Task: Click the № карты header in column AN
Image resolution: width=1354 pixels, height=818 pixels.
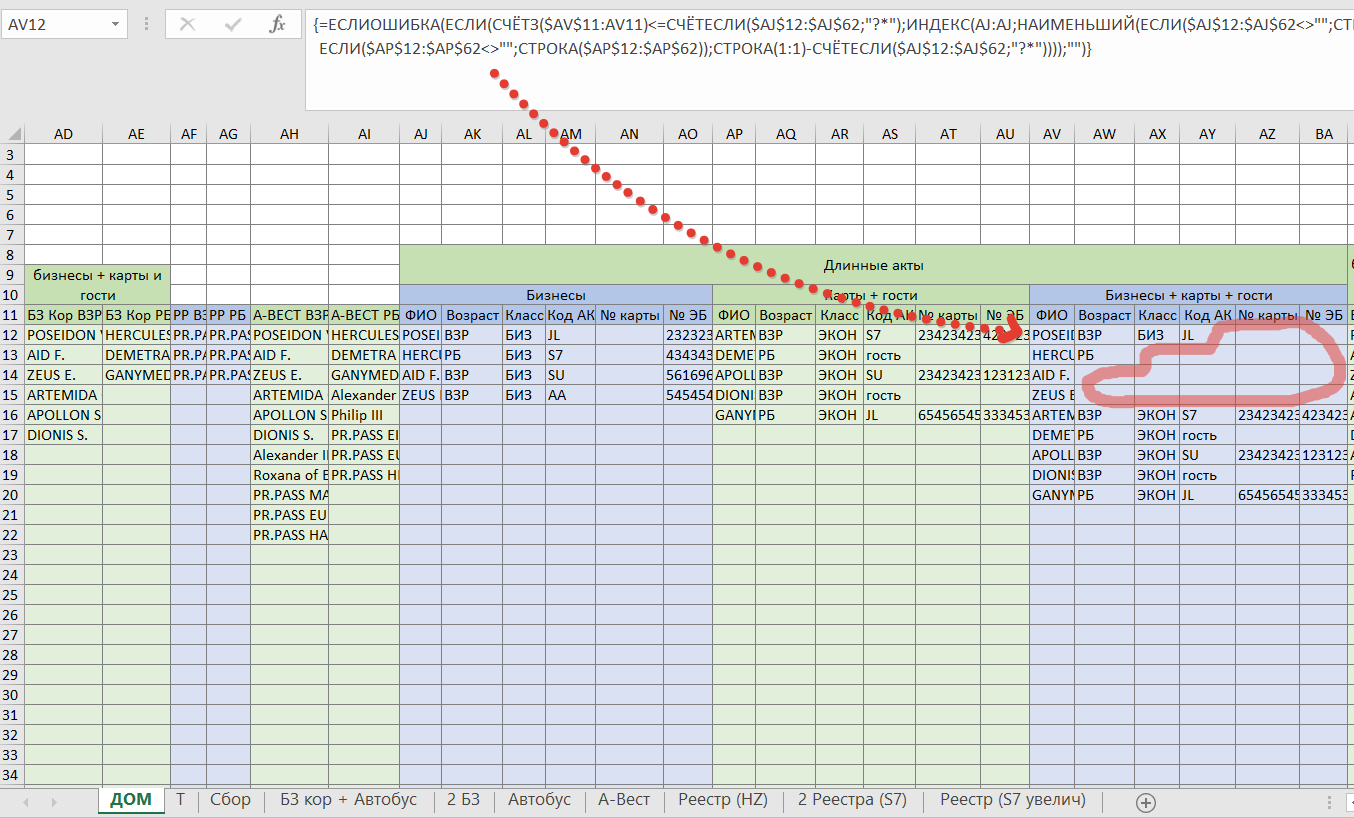Action: click(x=629, y=315)
